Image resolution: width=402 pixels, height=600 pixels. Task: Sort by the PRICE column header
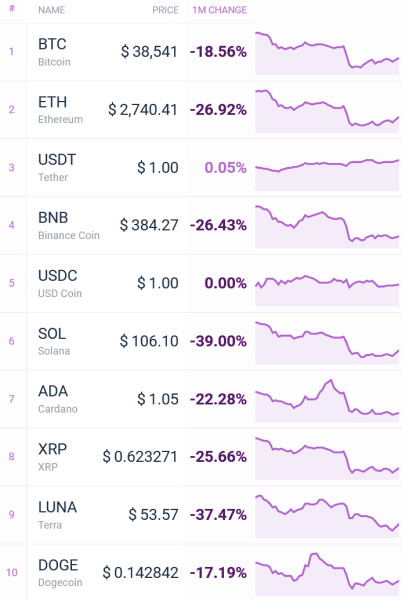(165, 10)
